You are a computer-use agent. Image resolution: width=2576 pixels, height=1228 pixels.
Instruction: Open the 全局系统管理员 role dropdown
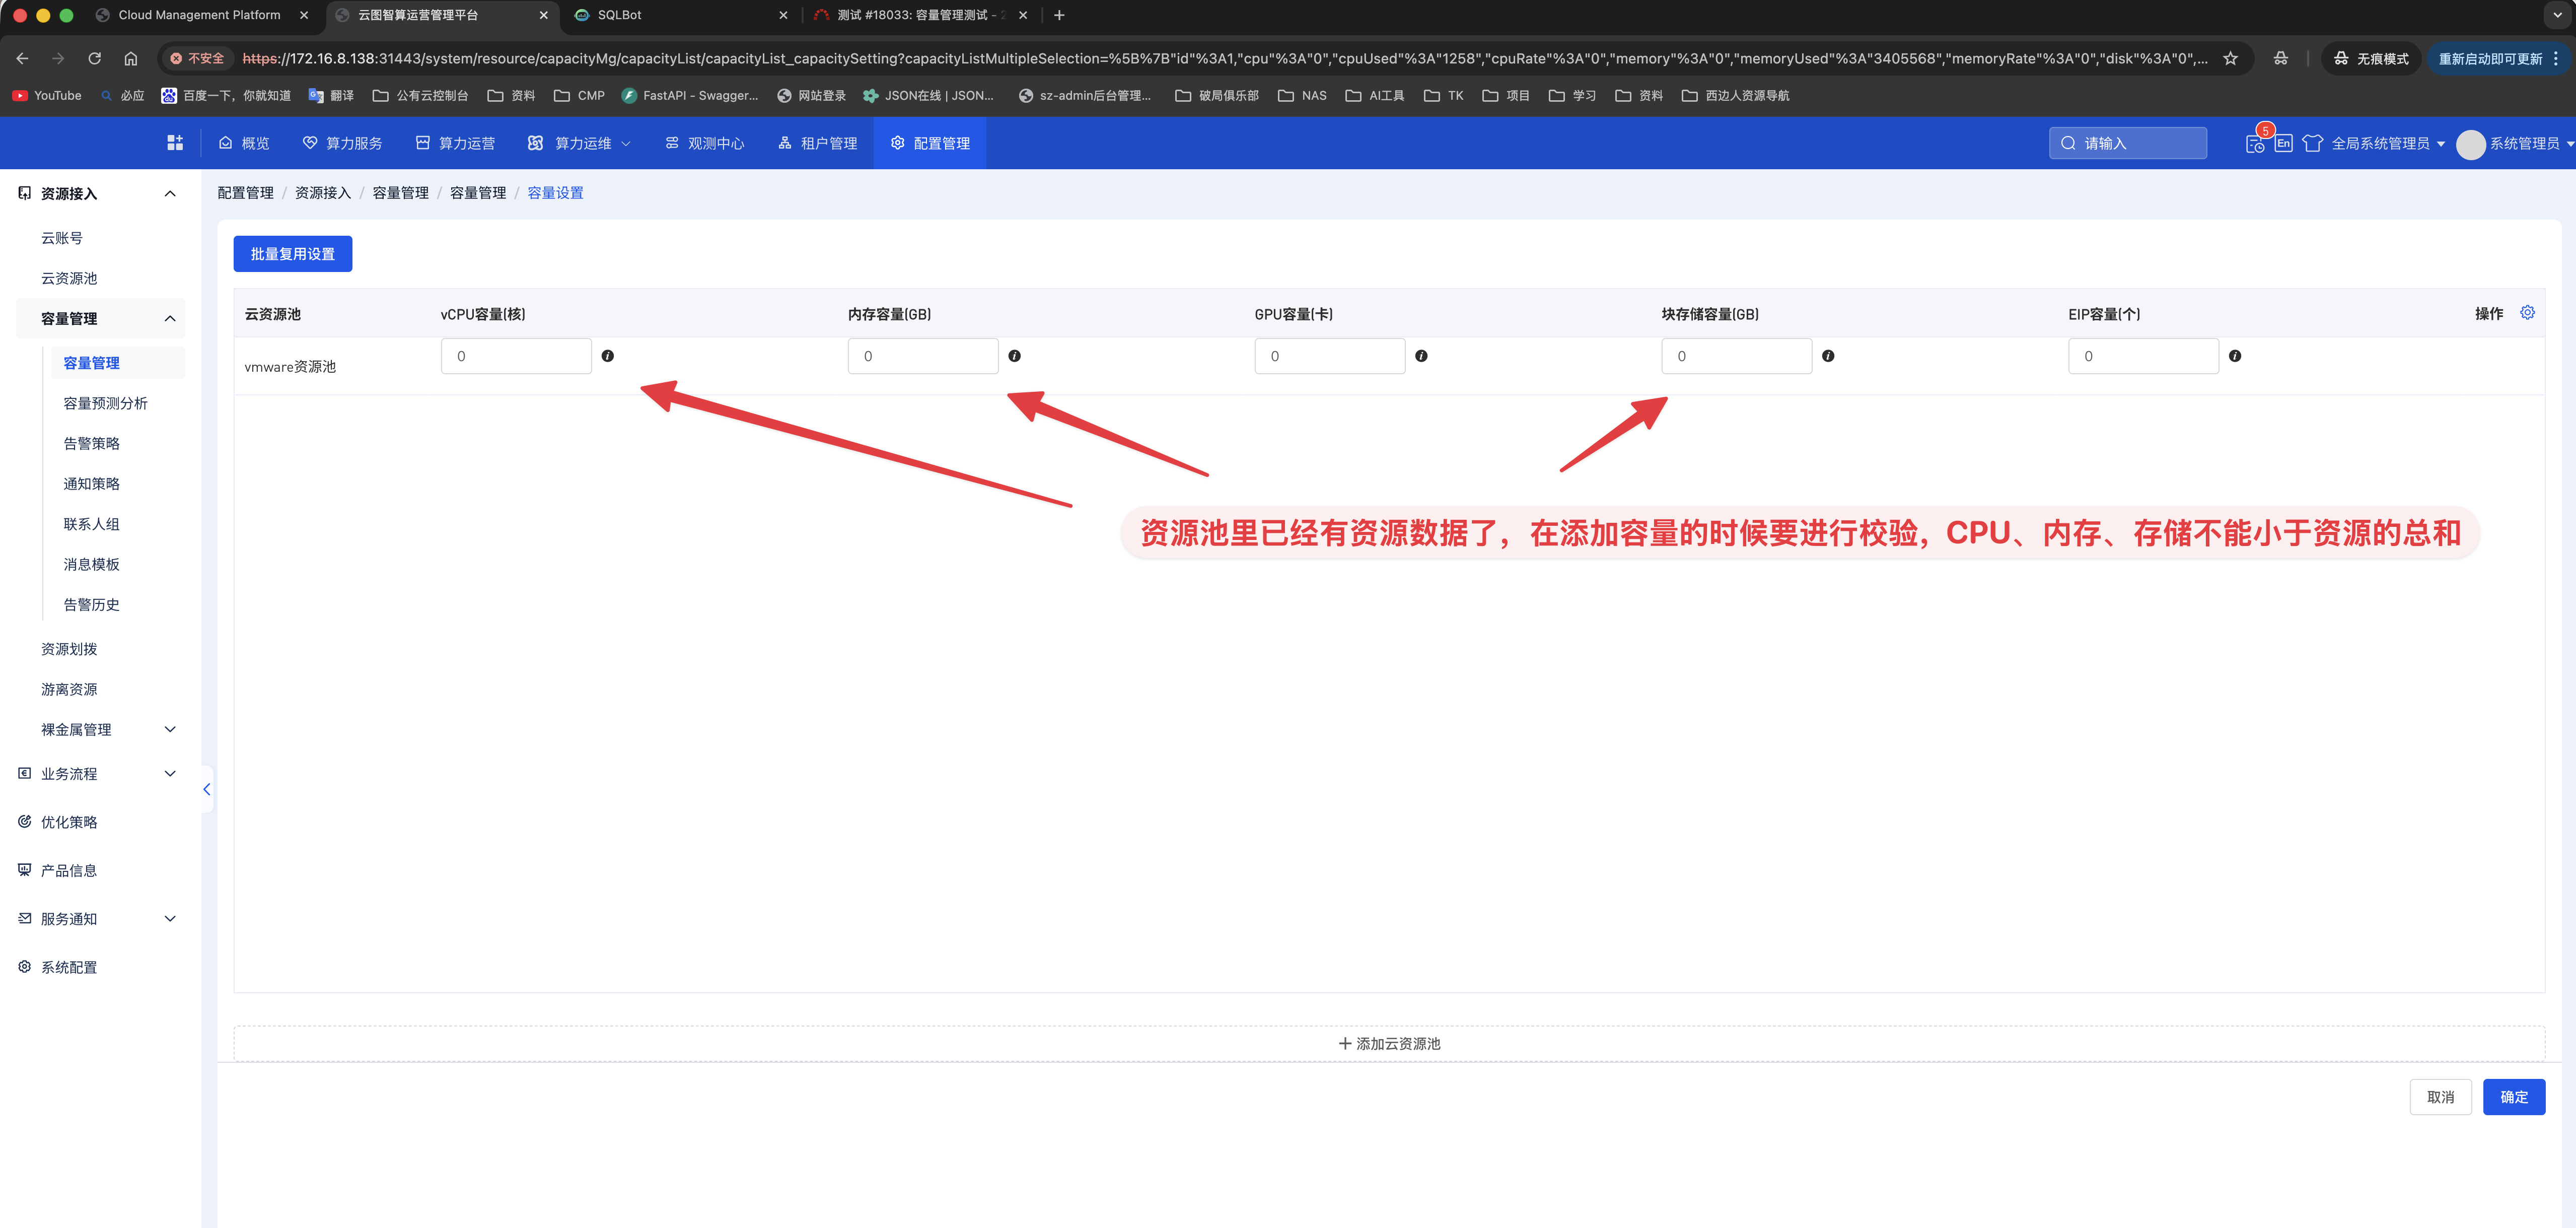[x=2387, y=143]
